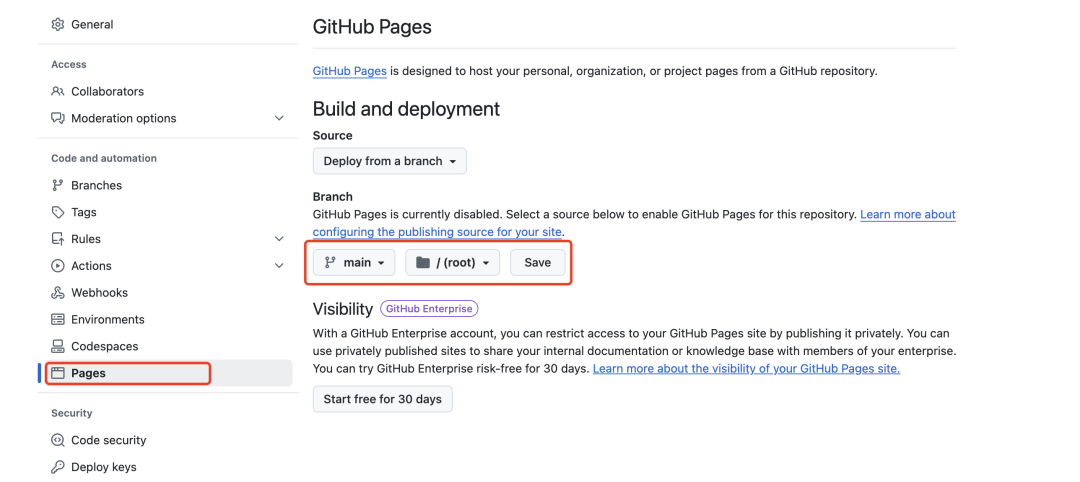Image resolution: width=1080 pixels, height=482 pixels.
Task: Expand Moderation options chevron
Action: pyautogui.click(x=279, y=118)
